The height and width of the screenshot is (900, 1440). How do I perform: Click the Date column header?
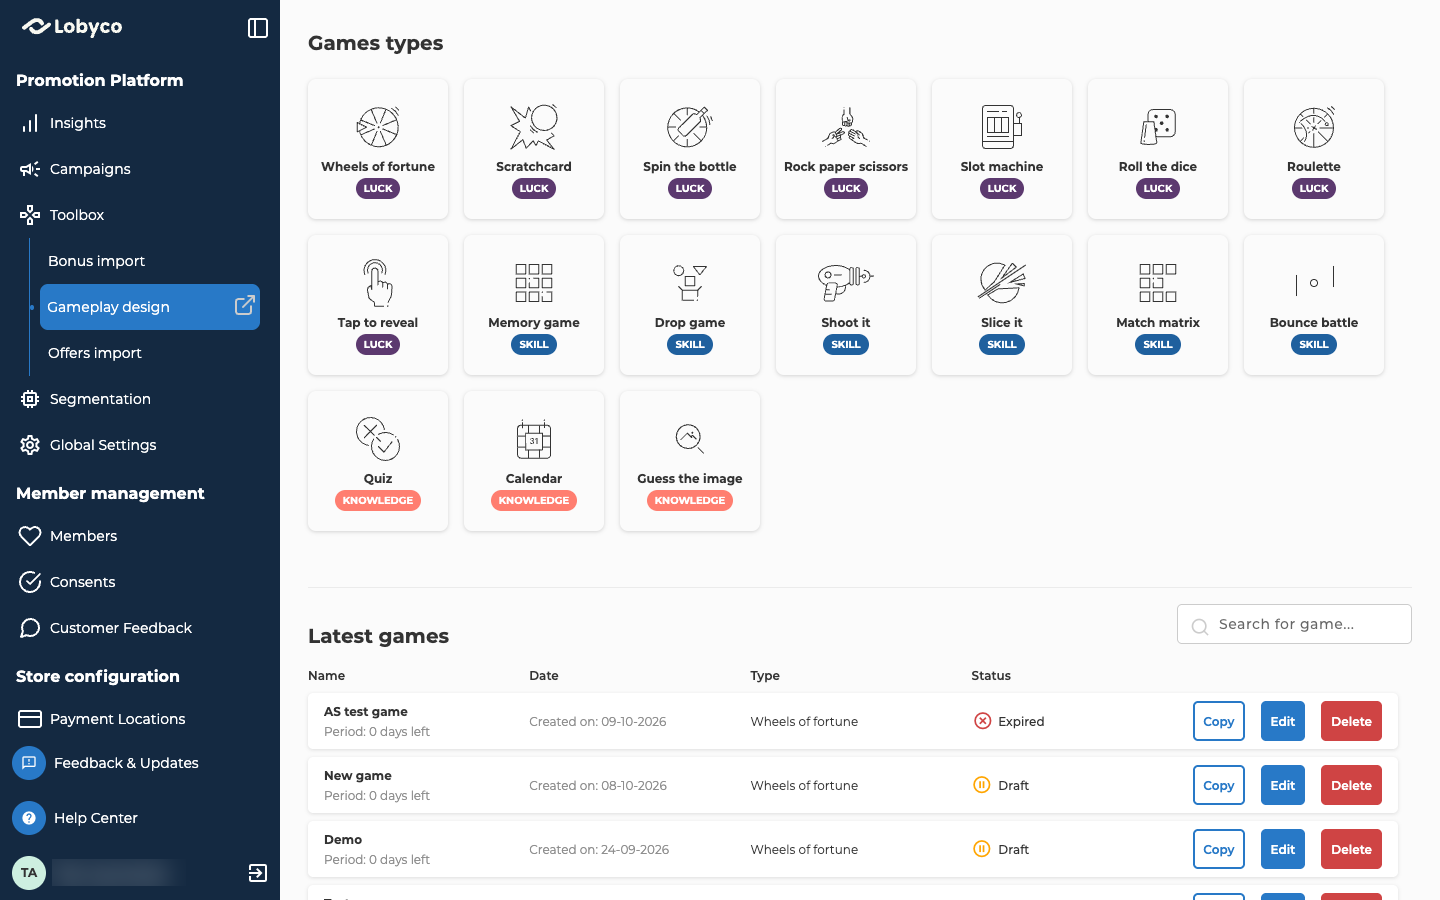(x=544, y=676)
